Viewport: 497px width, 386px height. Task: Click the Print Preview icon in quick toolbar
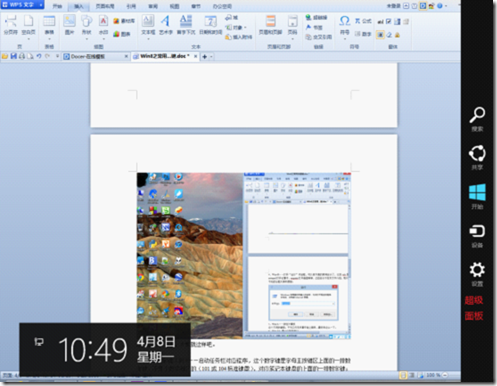coord(30,56)
